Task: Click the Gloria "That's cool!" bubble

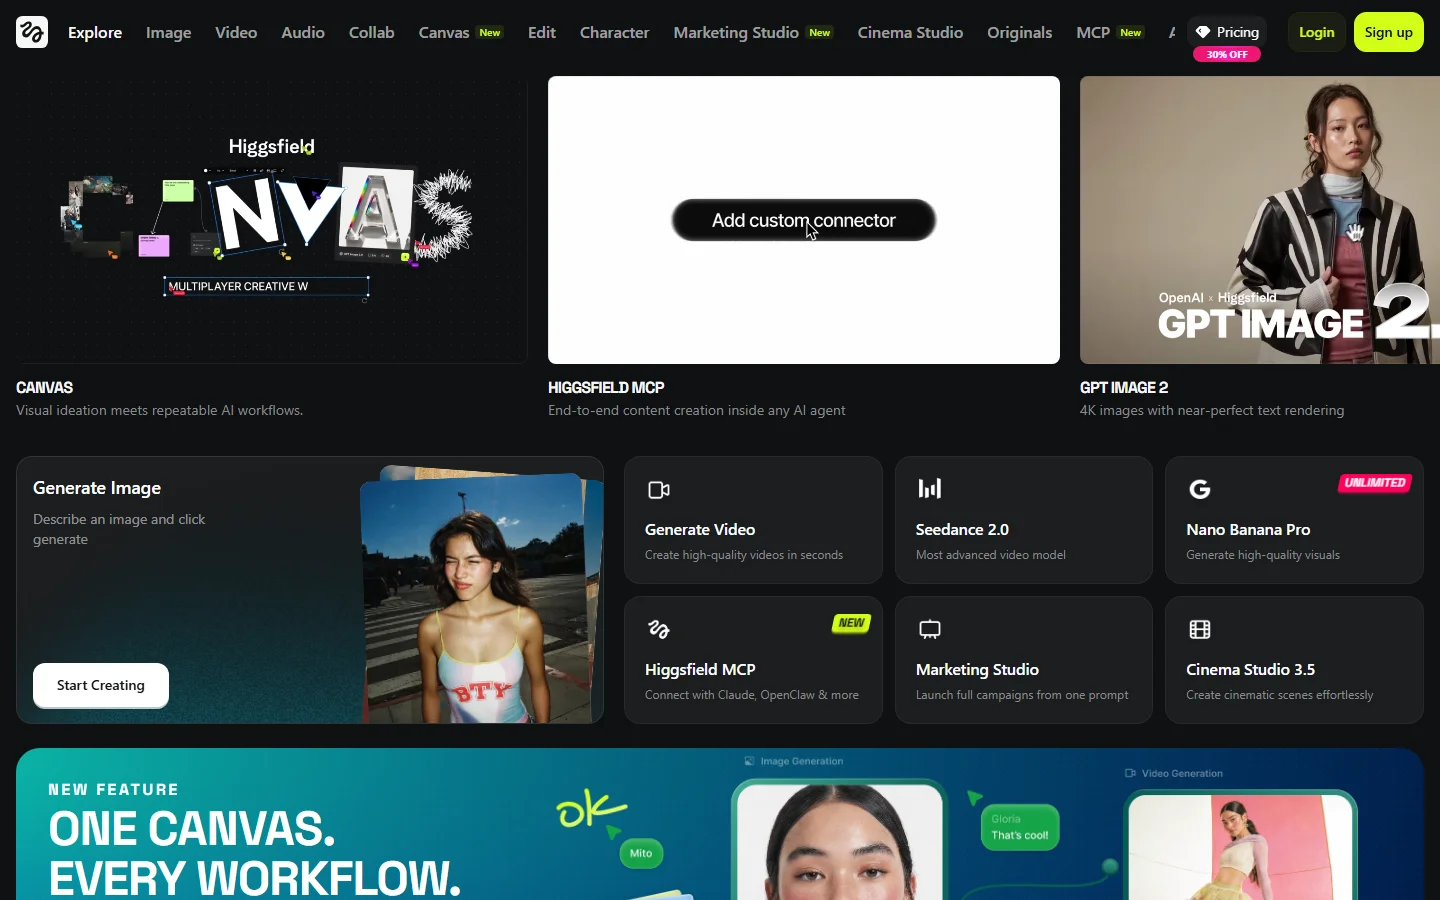Action: click(1020, 827)
